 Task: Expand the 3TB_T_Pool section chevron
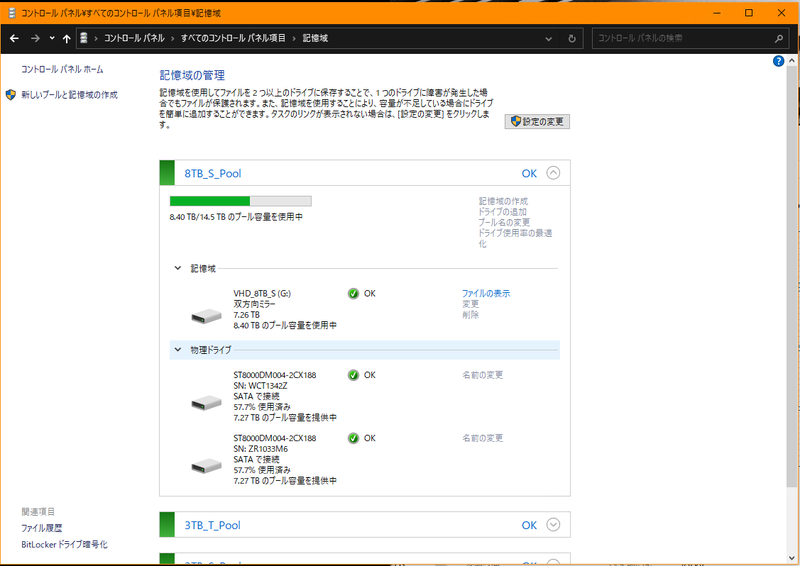(x=554, y=525)
